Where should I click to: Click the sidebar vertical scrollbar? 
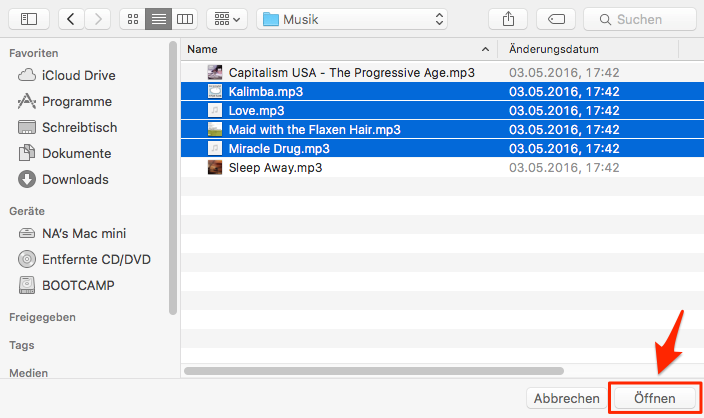[x=173, y=178]
